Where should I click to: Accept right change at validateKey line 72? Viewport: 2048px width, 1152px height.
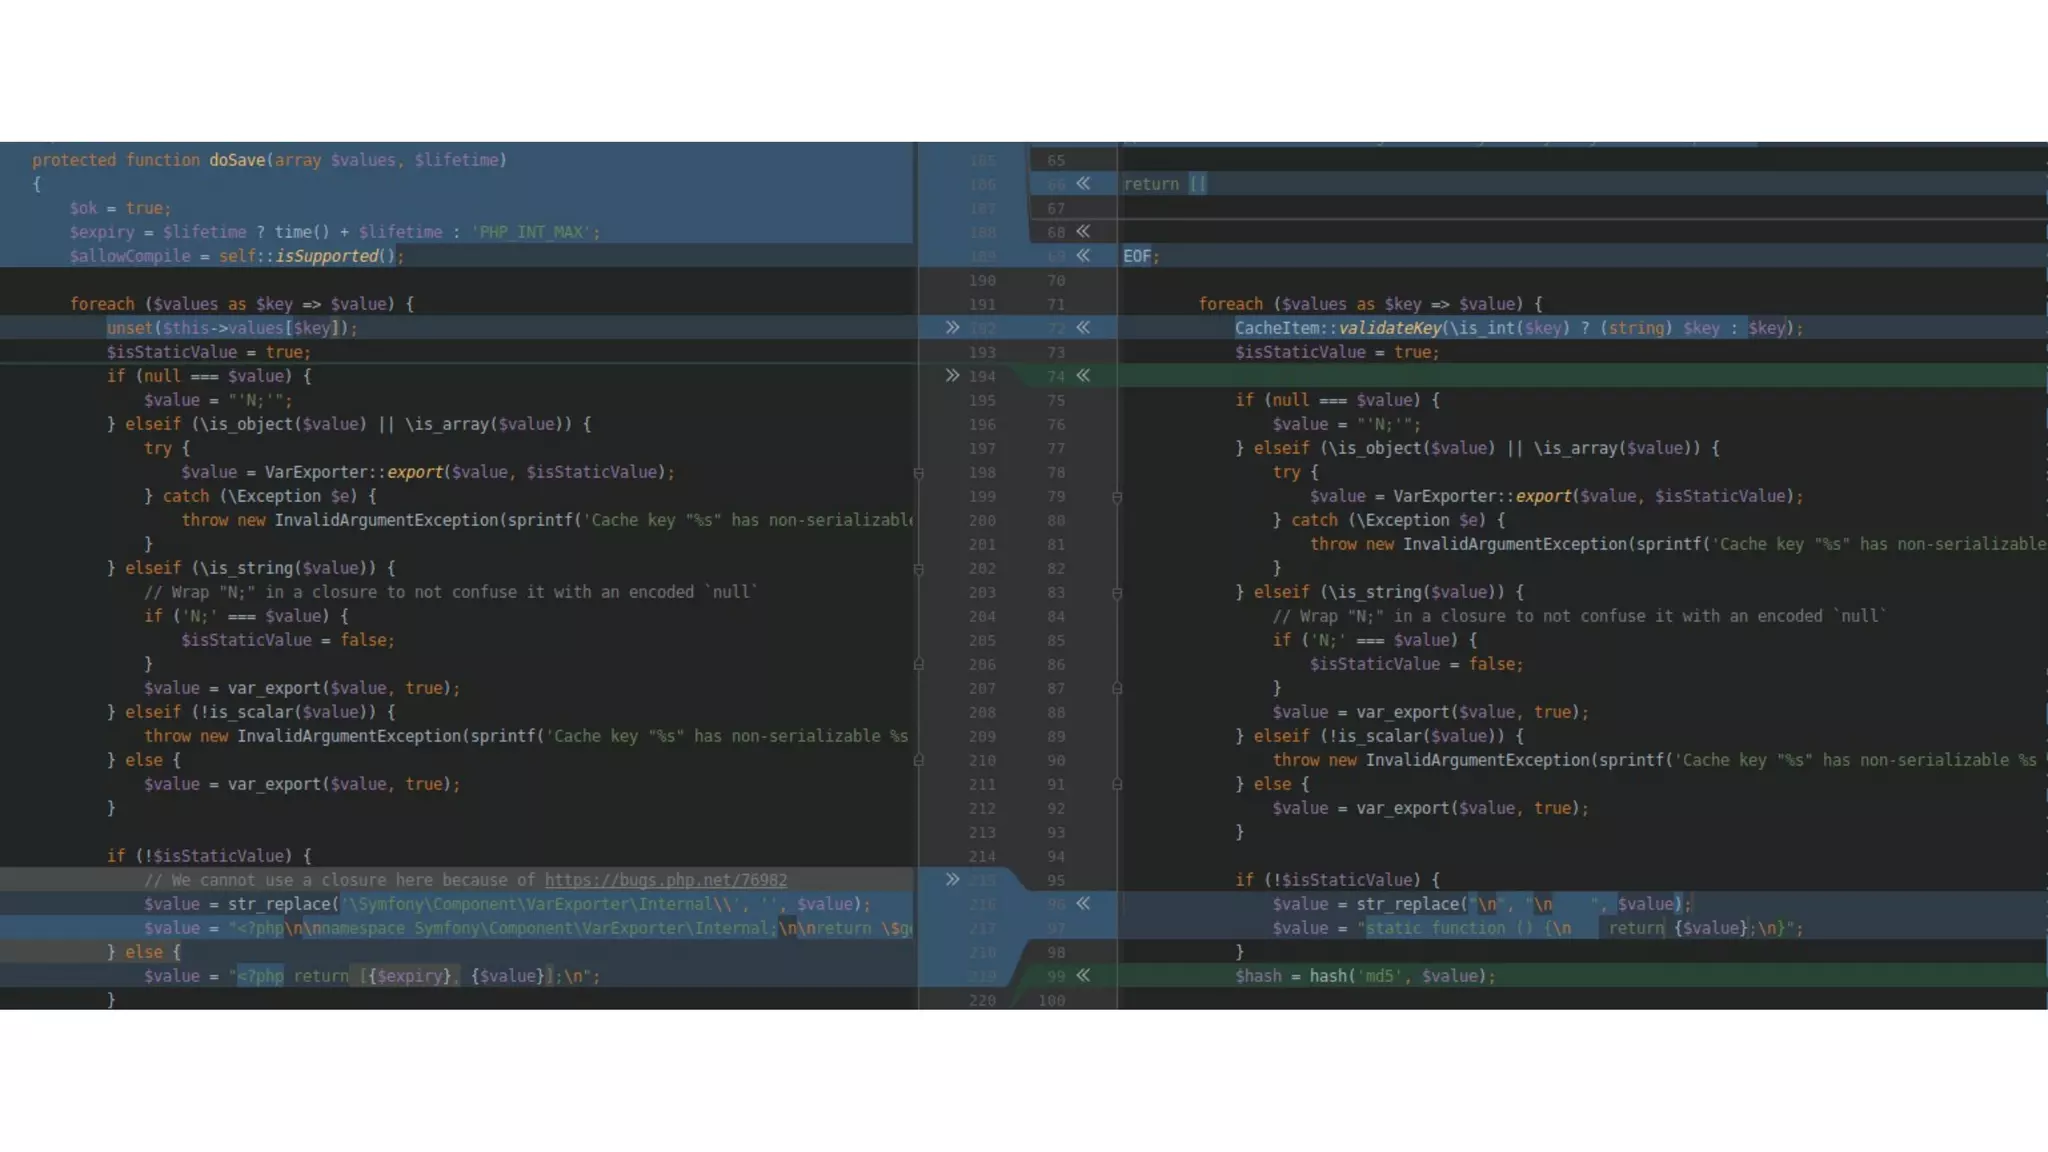point(1083,328)
